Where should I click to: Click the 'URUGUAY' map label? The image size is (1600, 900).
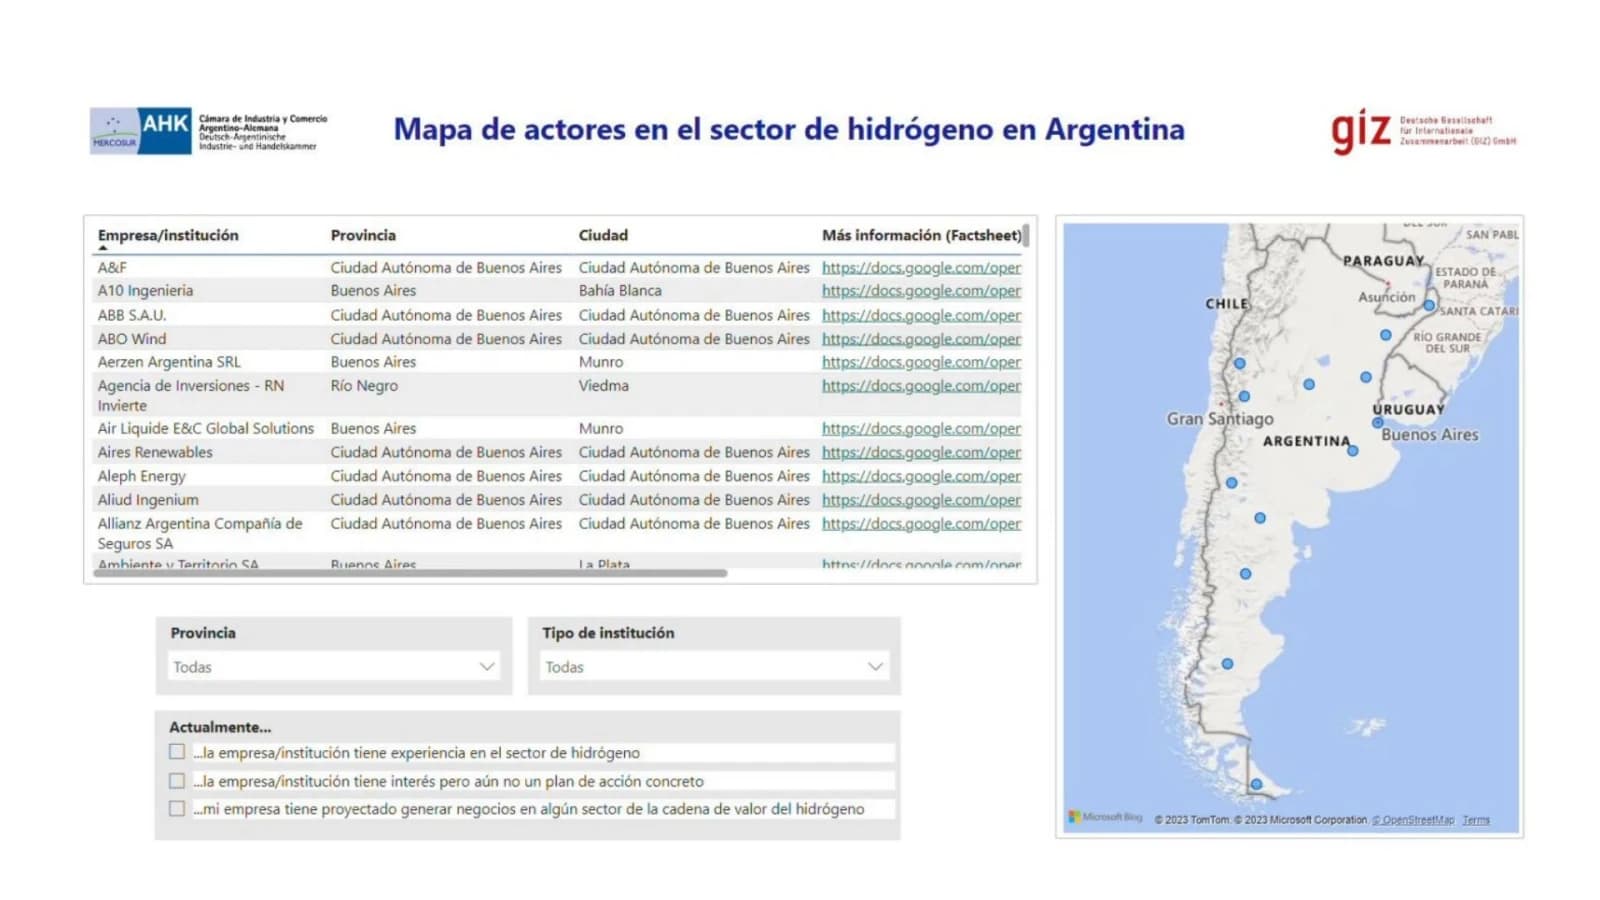point(1408,410)
